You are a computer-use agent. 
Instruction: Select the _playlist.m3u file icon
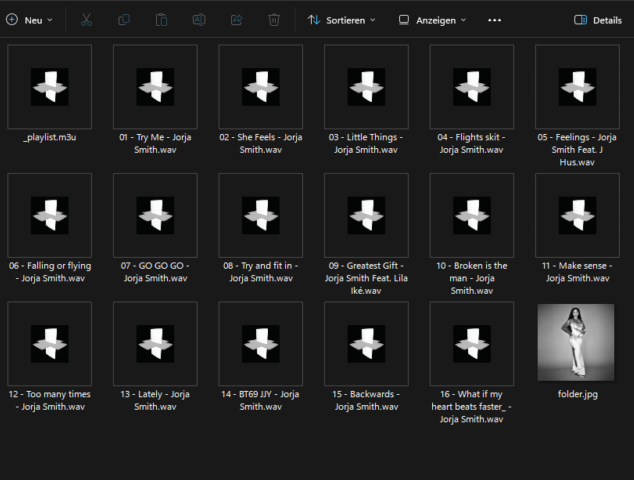pos(49,87)
